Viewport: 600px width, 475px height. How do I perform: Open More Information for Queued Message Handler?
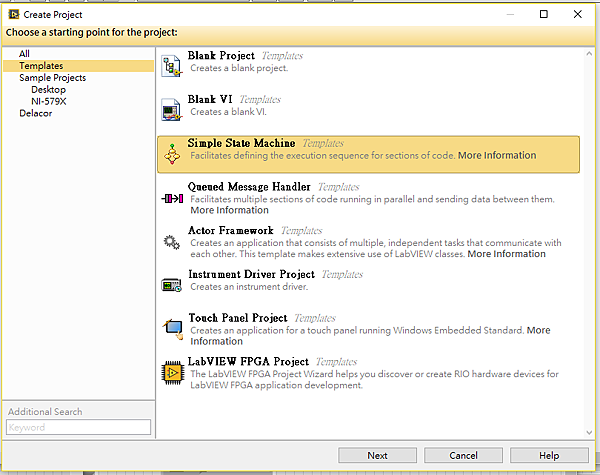click(230, 210)
